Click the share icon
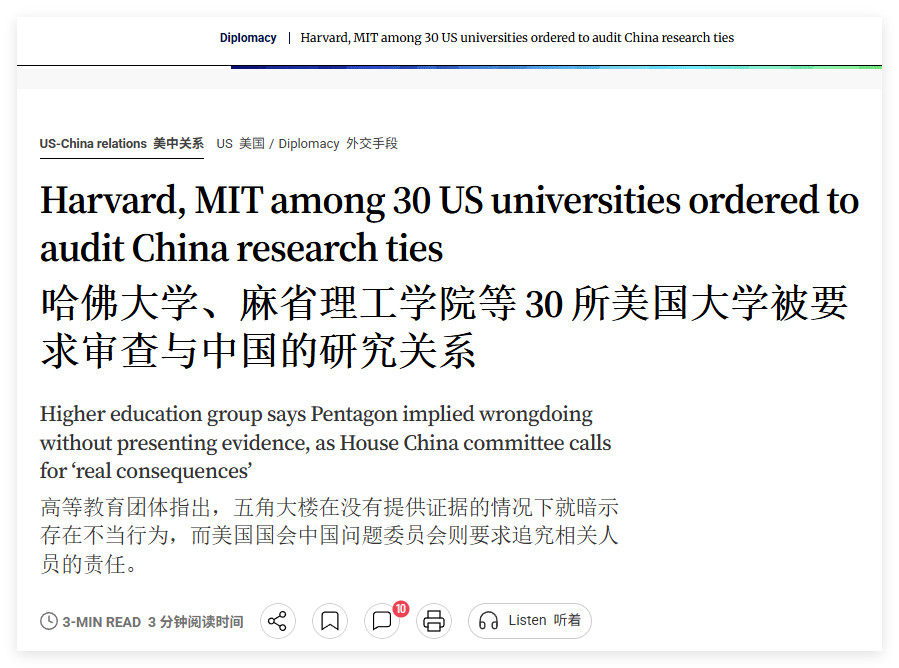 click(x=277, y=621)
